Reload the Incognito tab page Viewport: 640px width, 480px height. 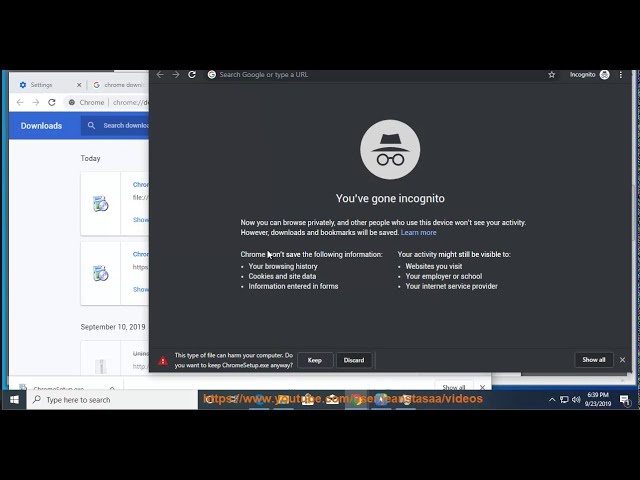[192, 75]
